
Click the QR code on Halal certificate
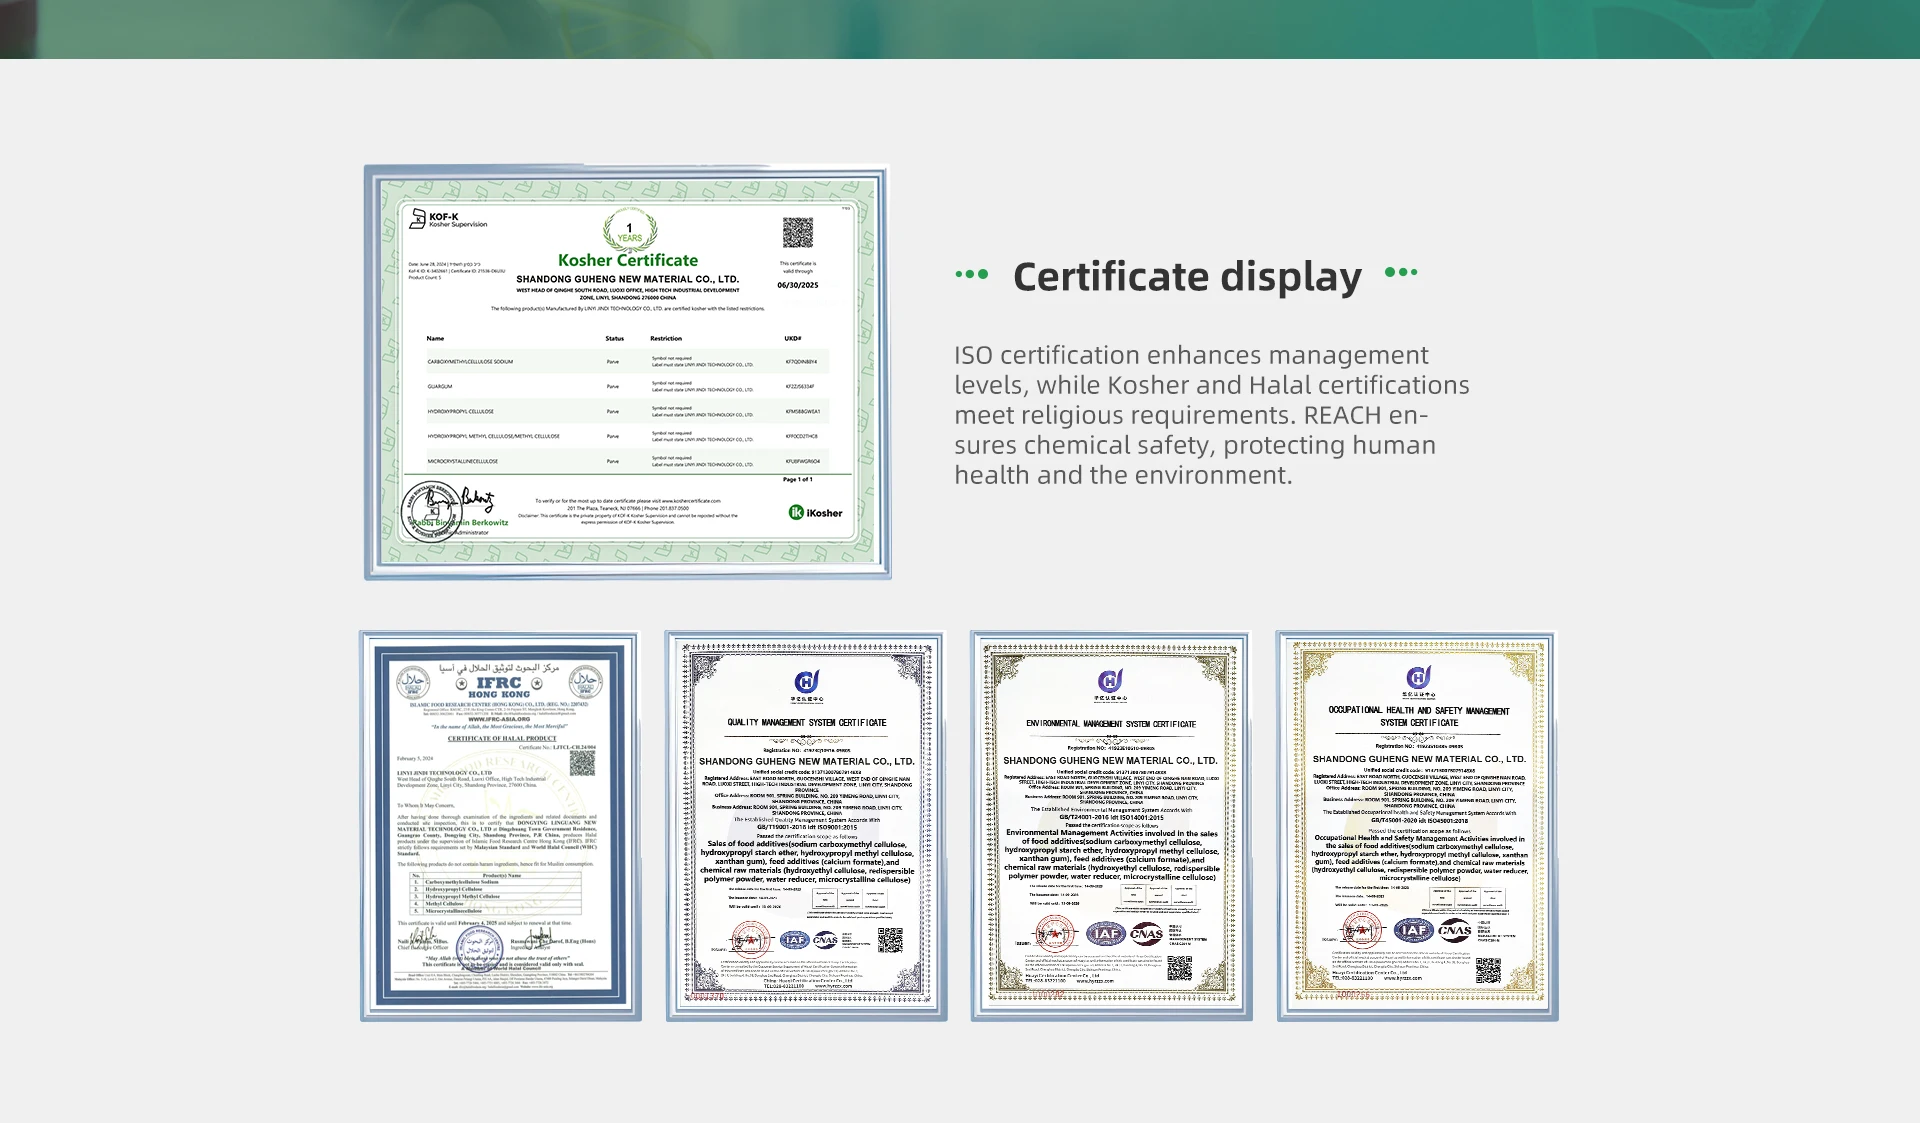(x=582, y=763)
